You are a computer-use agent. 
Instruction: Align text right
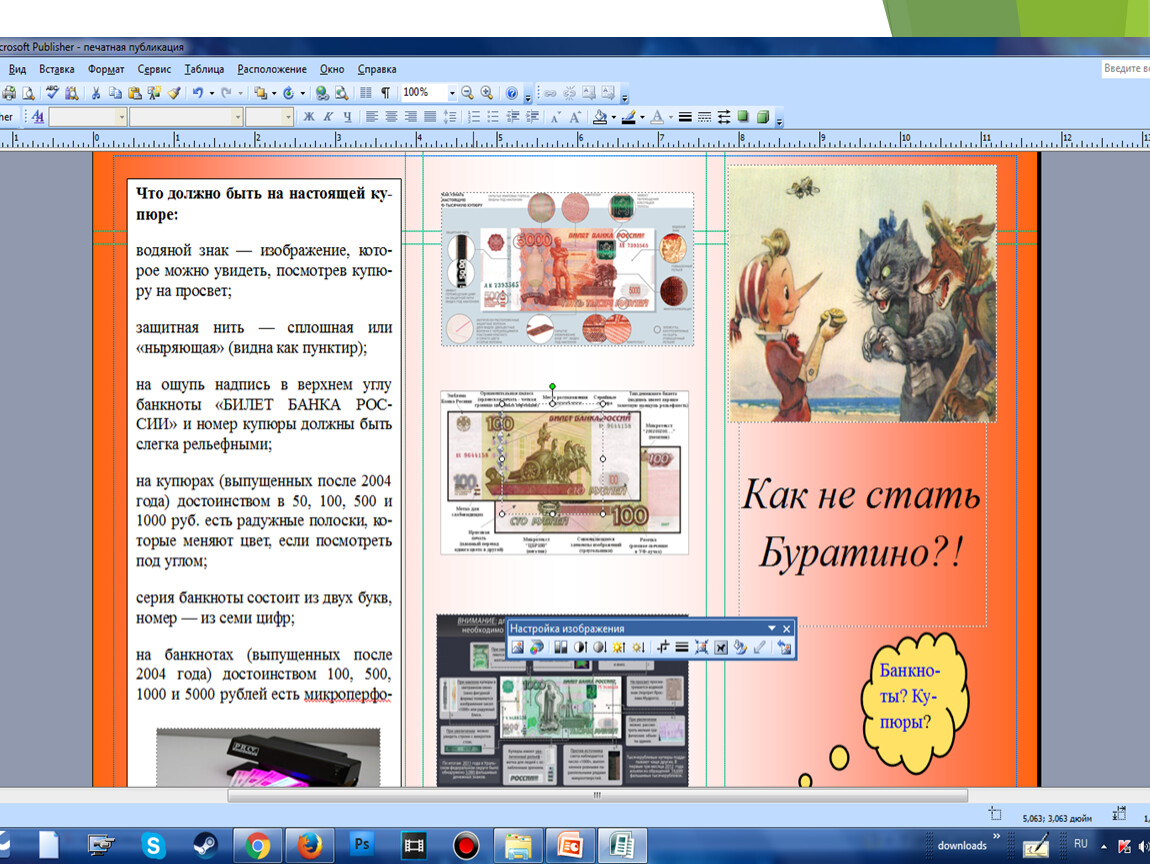pyautogui.click(x=411, y=117)
